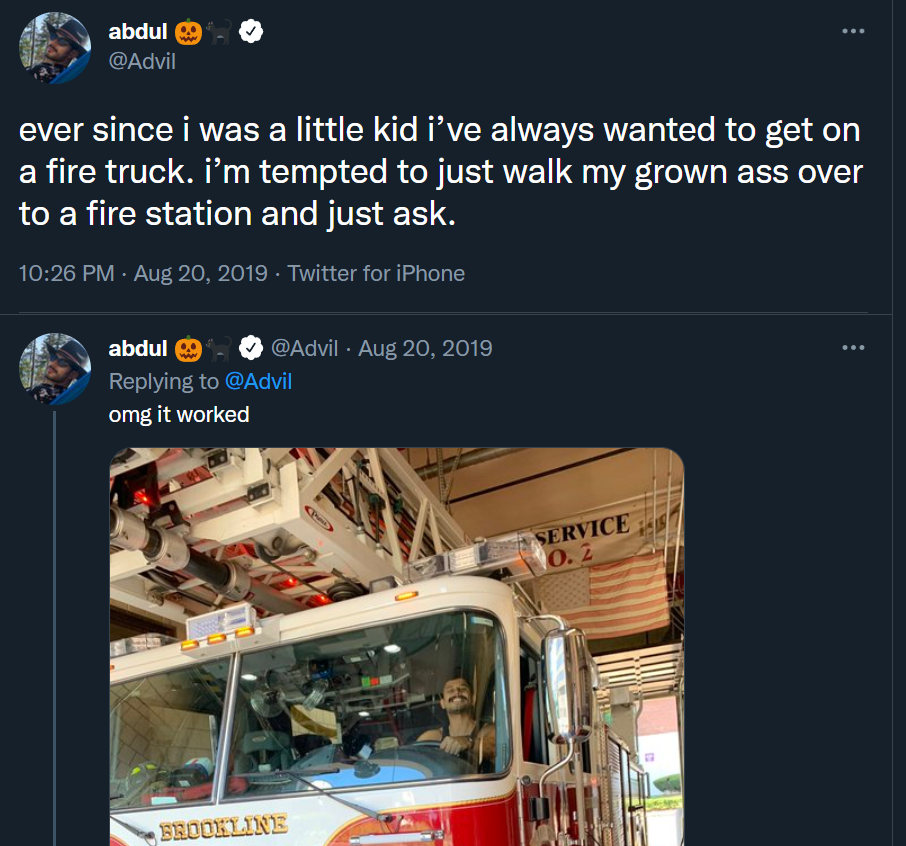Open the more options menu on the original tweet
Screen dimensions: 906x846
tap(853, 31)
